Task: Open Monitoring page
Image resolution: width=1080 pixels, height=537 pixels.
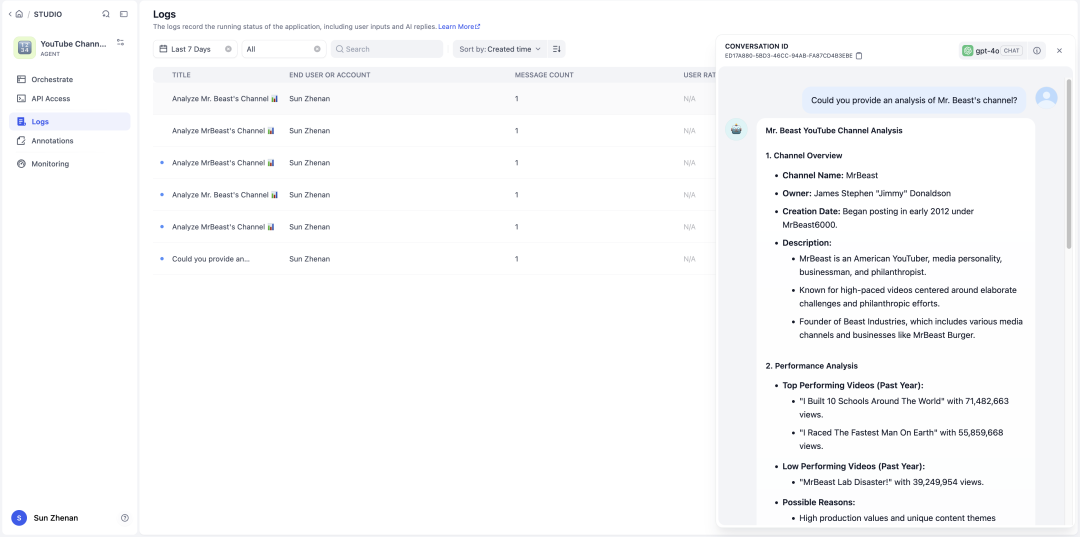Action: pos(70,164)
